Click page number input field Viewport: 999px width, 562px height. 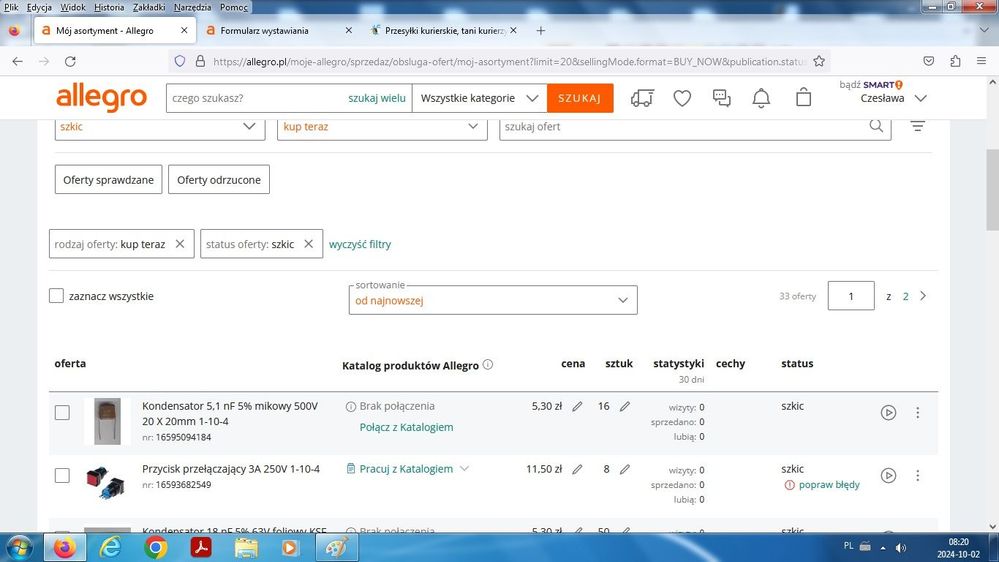pos(851,296)
